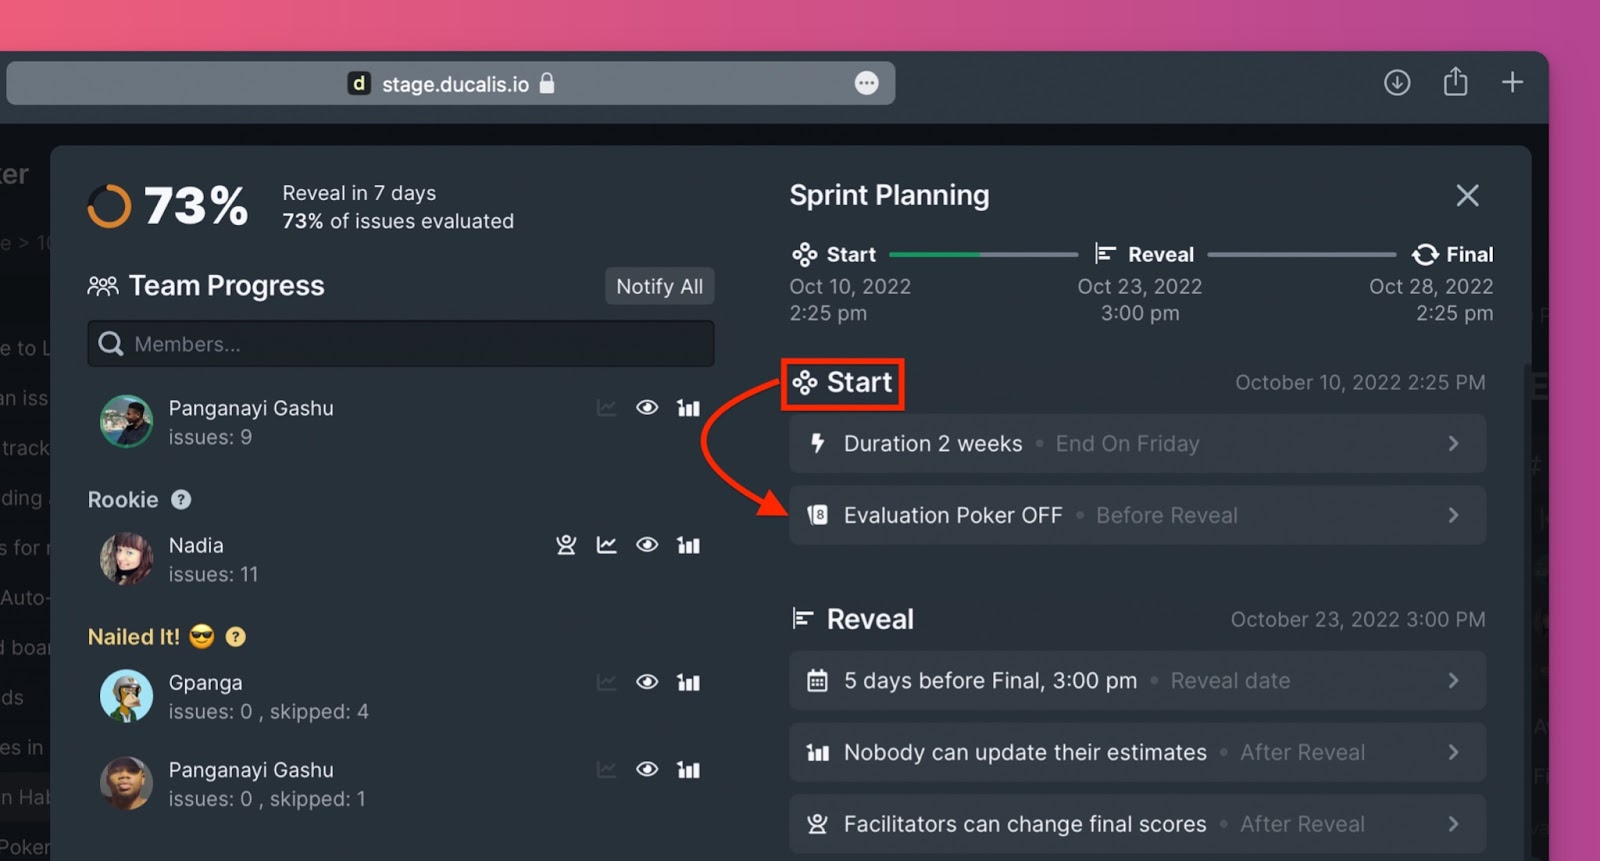Click the Members search field
The width and height of the screenshot is (1600, 861).
click(x=400, y=345)
